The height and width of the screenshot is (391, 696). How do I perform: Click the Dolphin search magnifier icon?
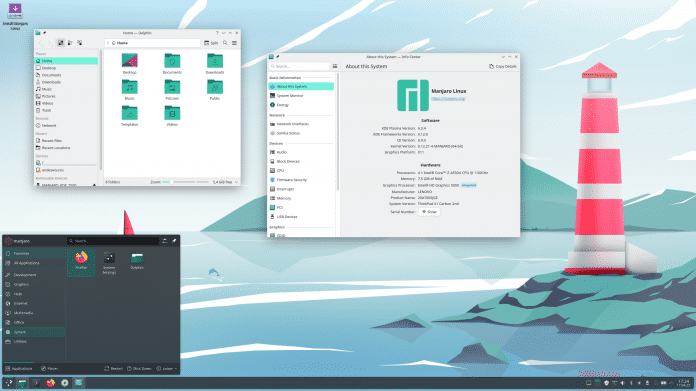point(225,43)
